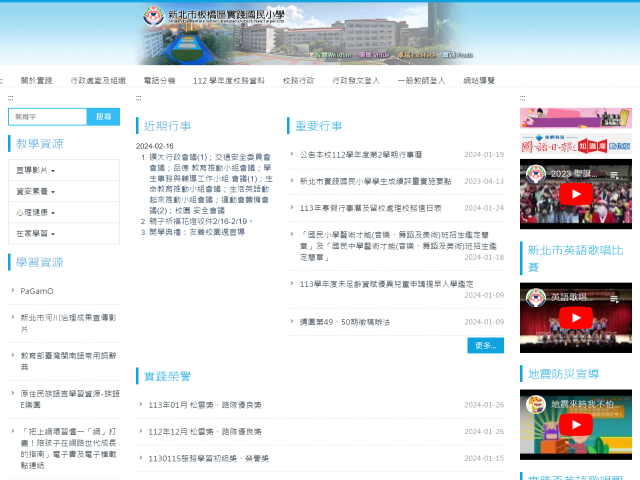The width and height of the screenshot is (640, 480).
Task: Open the 校務行政 menu
Action: pos(298,80)
